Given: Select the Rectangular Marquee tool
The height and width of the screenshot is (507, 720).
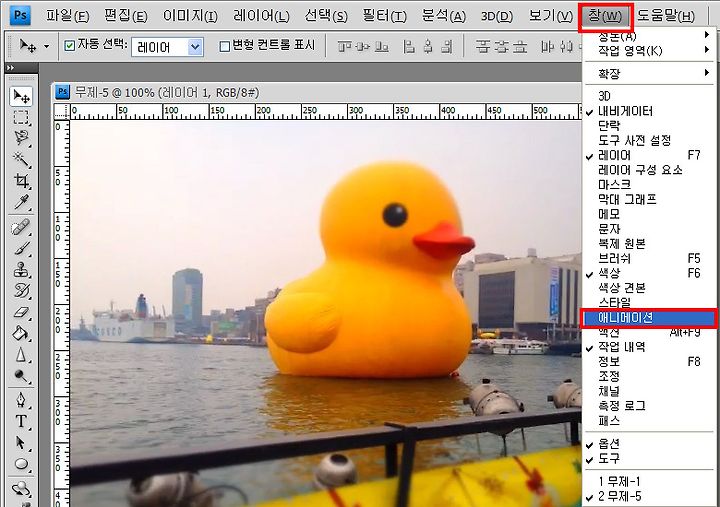Looking at the screenshot, I should (21, 118).
